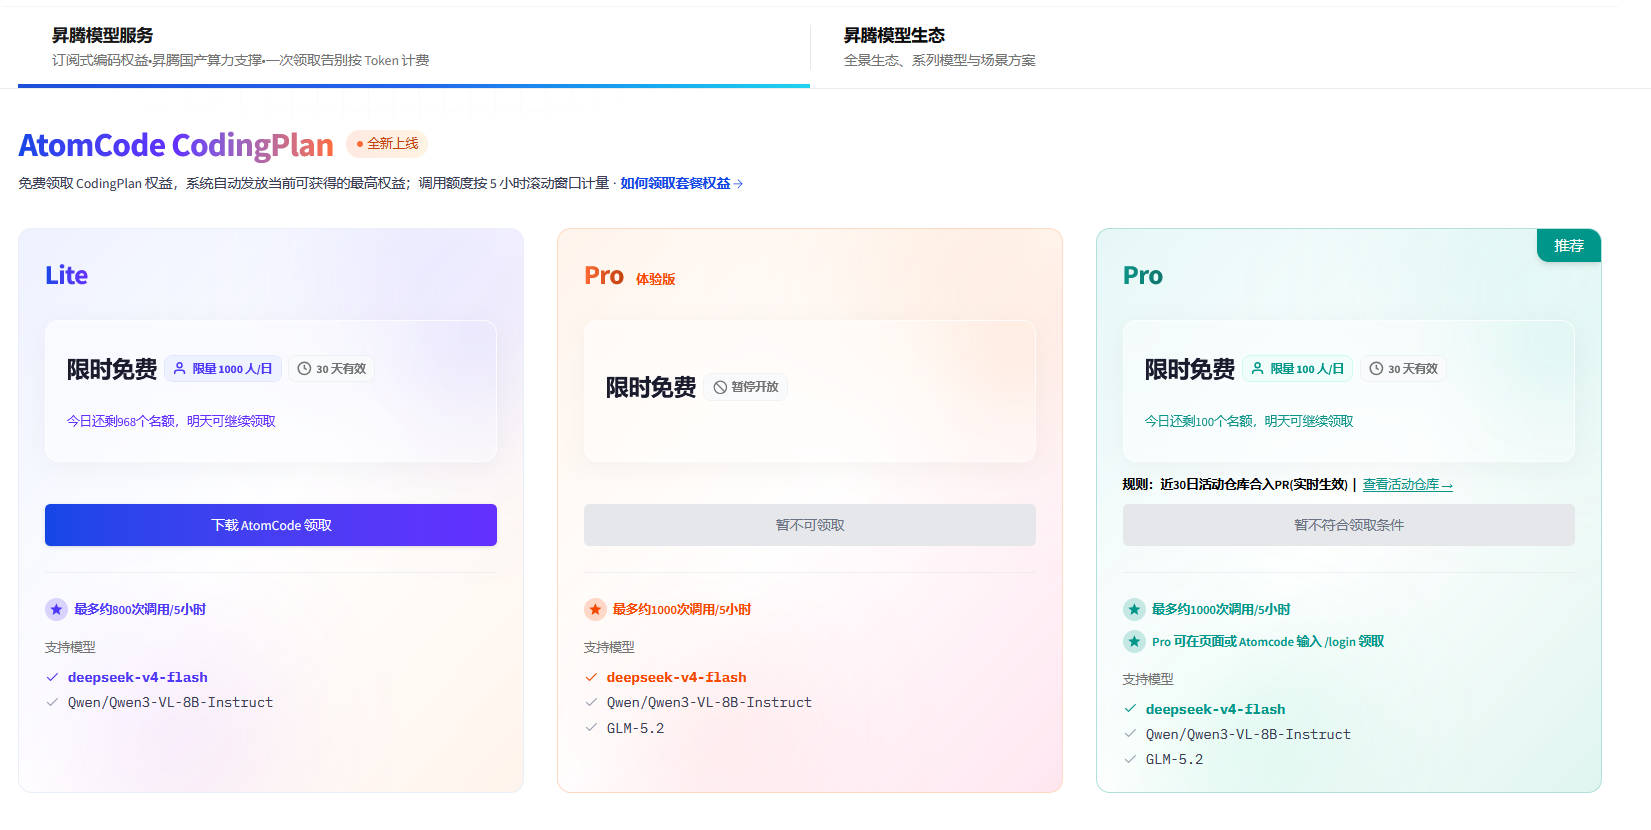Click text Pro 可在页面或 Atomcode 输入 /login 领取
Viewport: 1651px width, 830px height.
click(1268, 641)
